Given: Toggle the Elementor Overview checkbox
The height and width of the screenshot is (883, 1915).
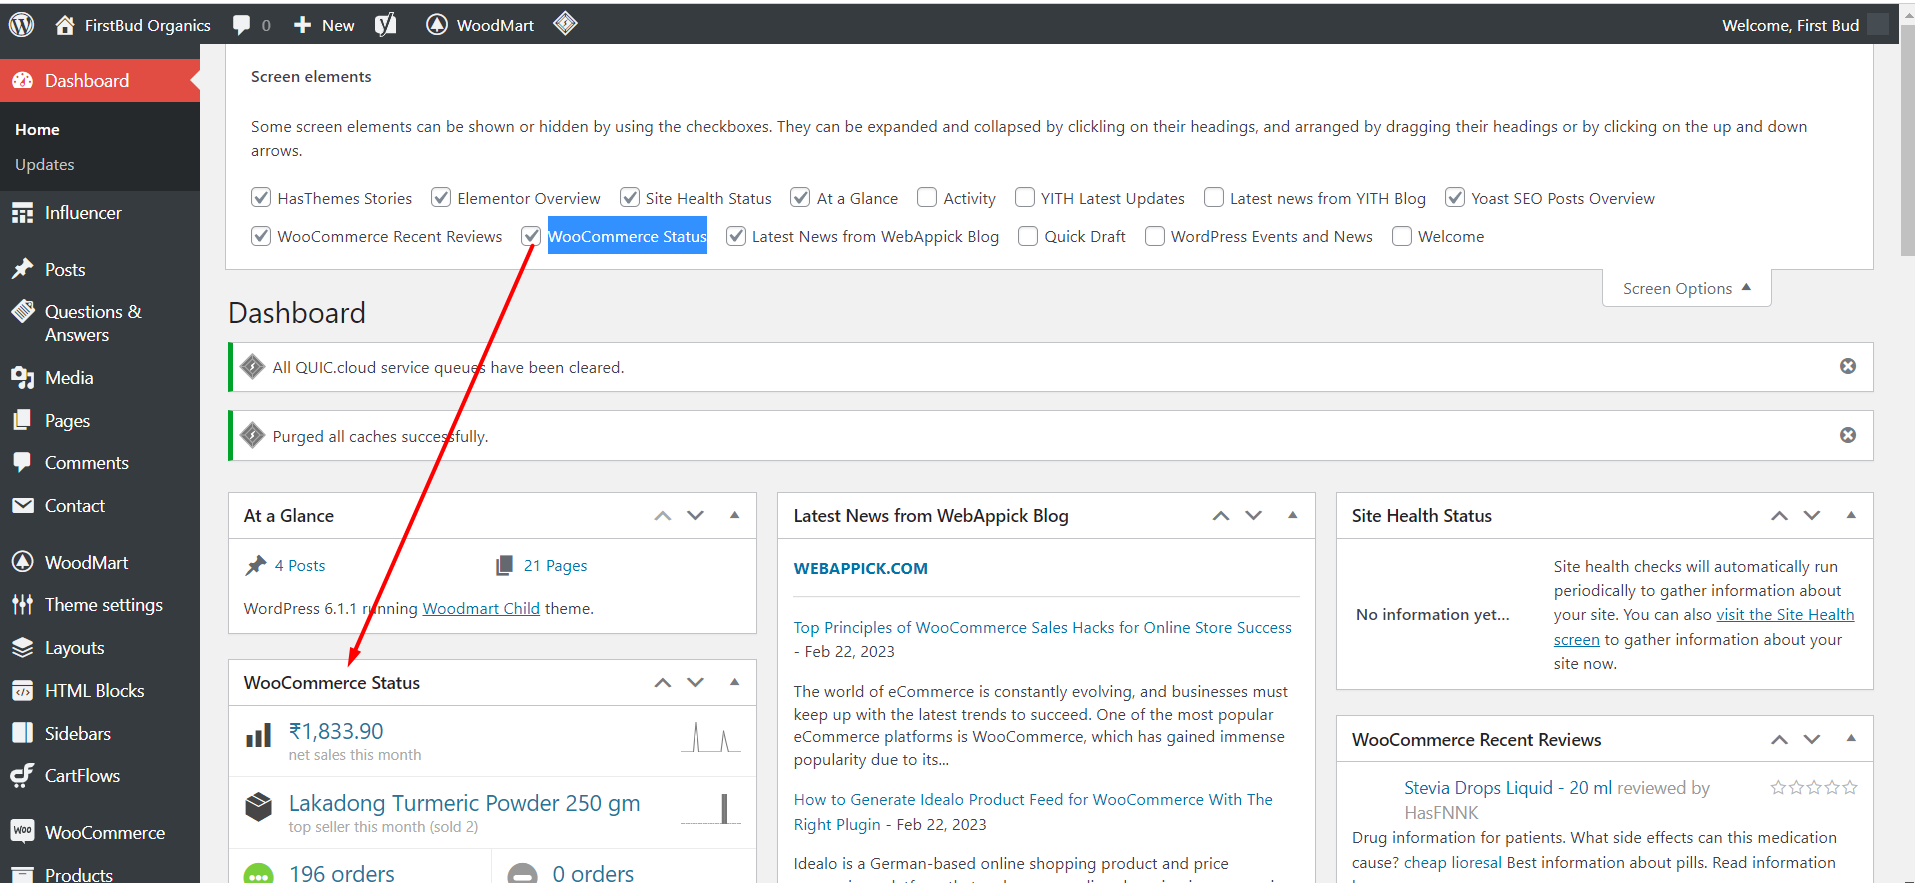Looking at the screenshot, I should [x=441, y=198].
